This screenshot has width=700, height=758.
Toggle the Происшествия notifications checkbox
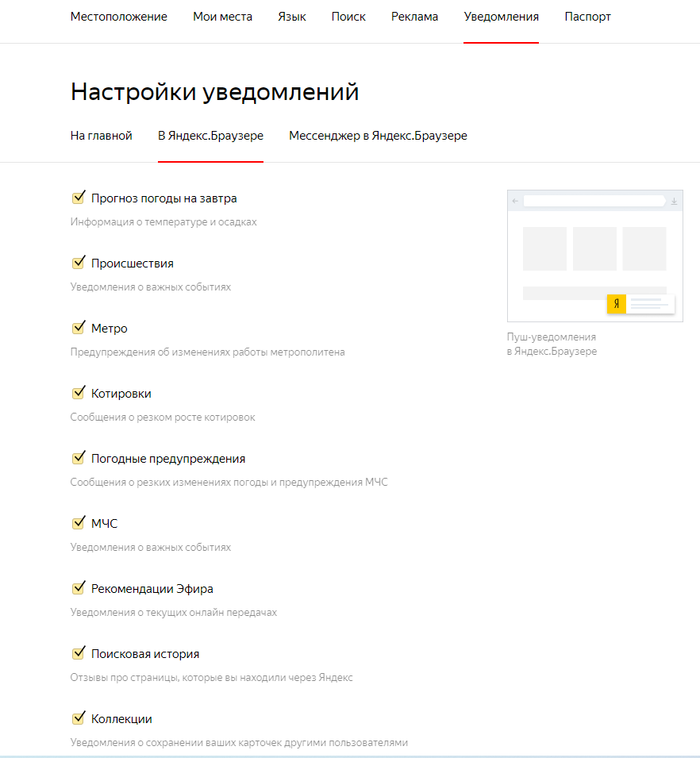click(78, 263)
